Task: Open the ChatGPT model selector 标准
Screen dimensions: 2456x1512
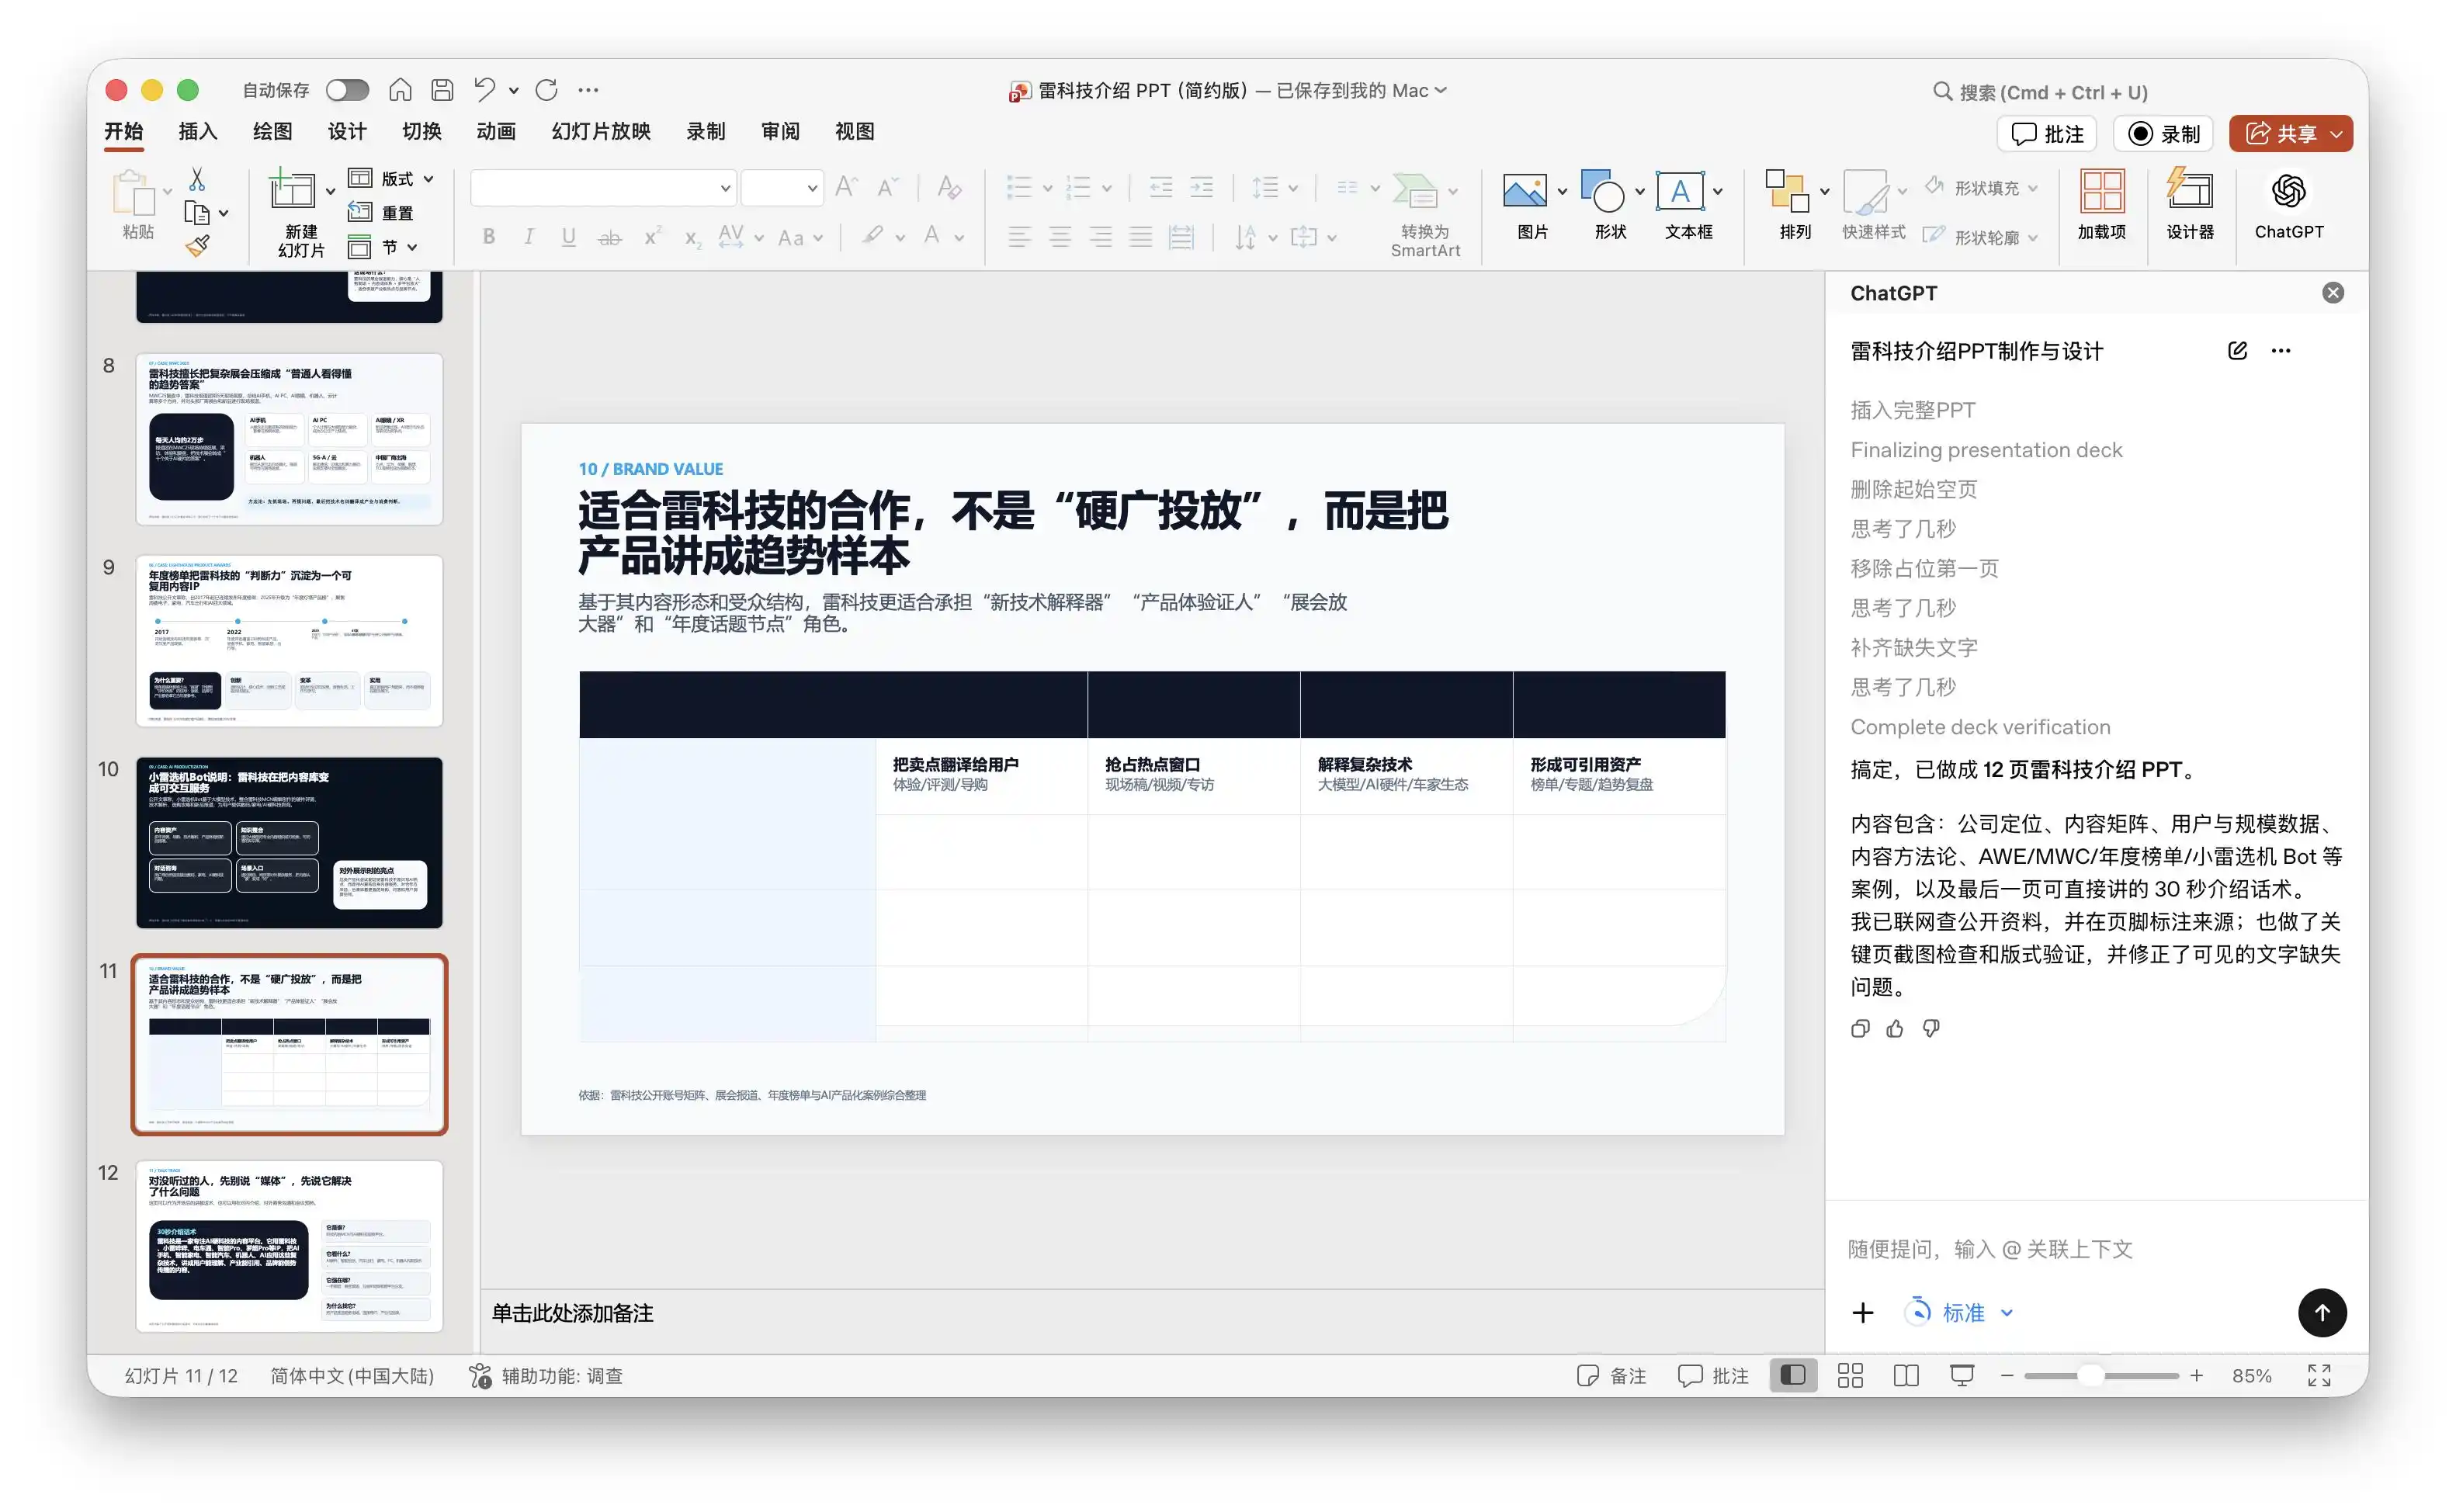Action: 1961,1312
